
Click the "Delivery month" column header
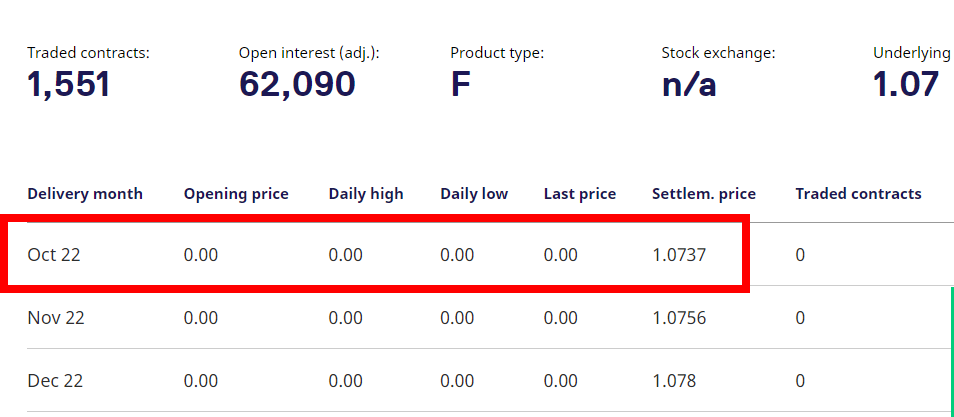[85, 194]
